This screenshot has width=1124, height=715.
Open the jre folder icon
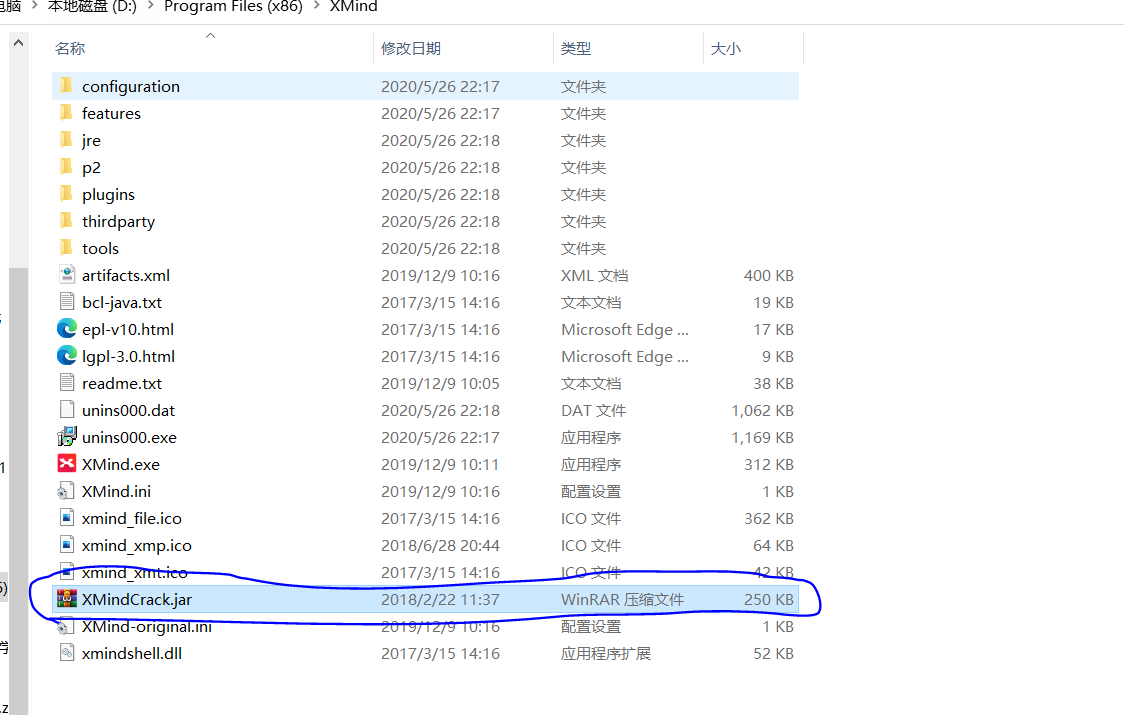point(65,140)
